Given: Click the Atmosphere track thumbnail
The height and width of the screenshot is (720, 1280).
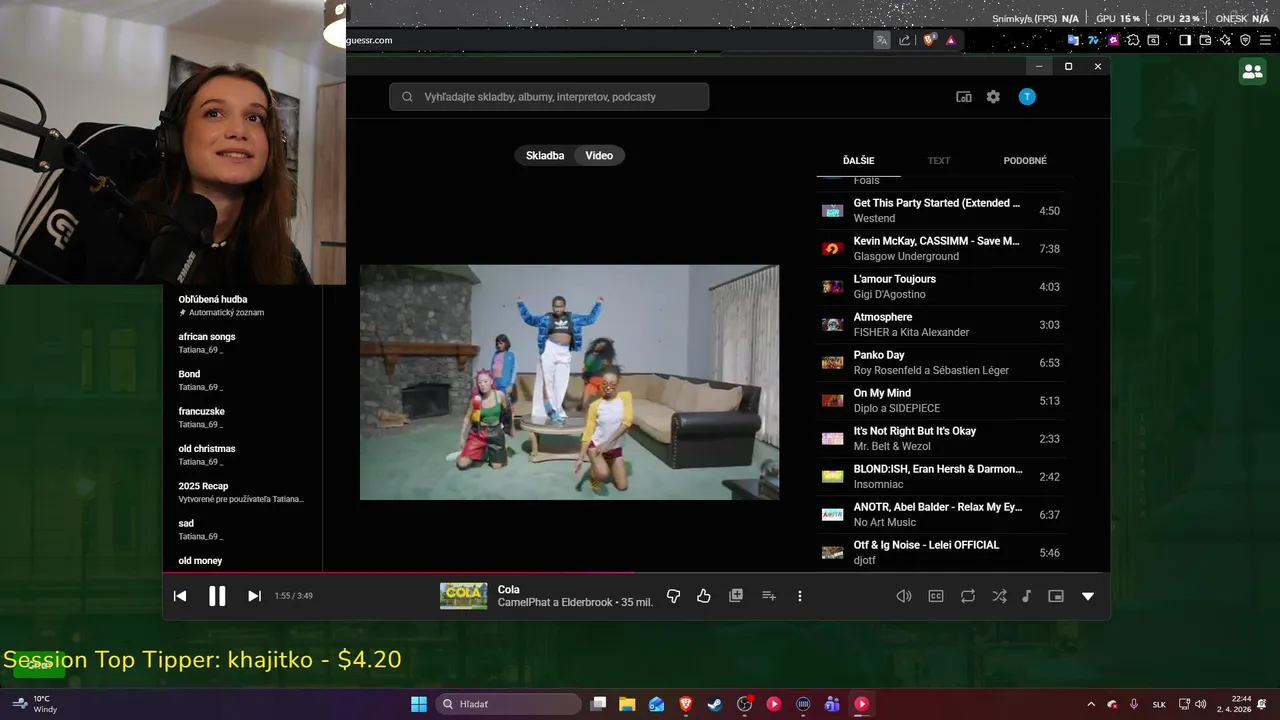Looking at the screenshot, I should point(832,325).
